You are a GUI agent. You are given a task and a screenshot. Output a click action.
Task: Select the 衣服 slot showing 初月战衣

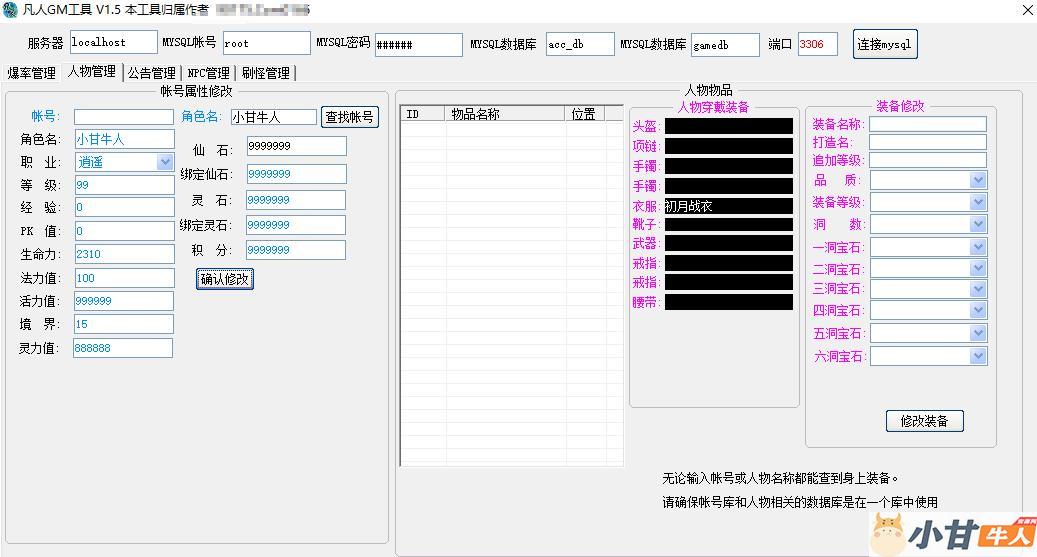click(728, 206)
